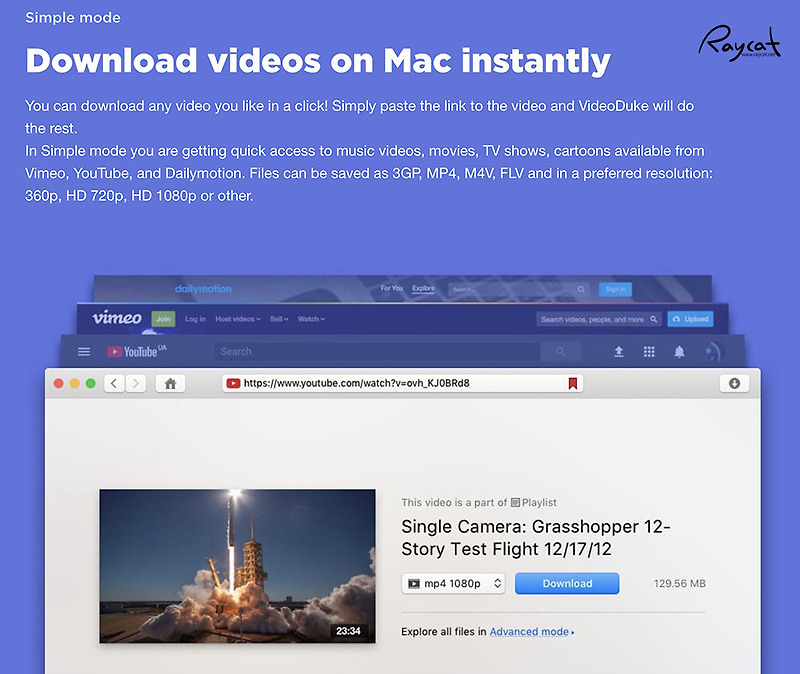Click the Simple mode heading
This screenshot has width=800, height=674.
pyautogui.click(x=73, y=17)
